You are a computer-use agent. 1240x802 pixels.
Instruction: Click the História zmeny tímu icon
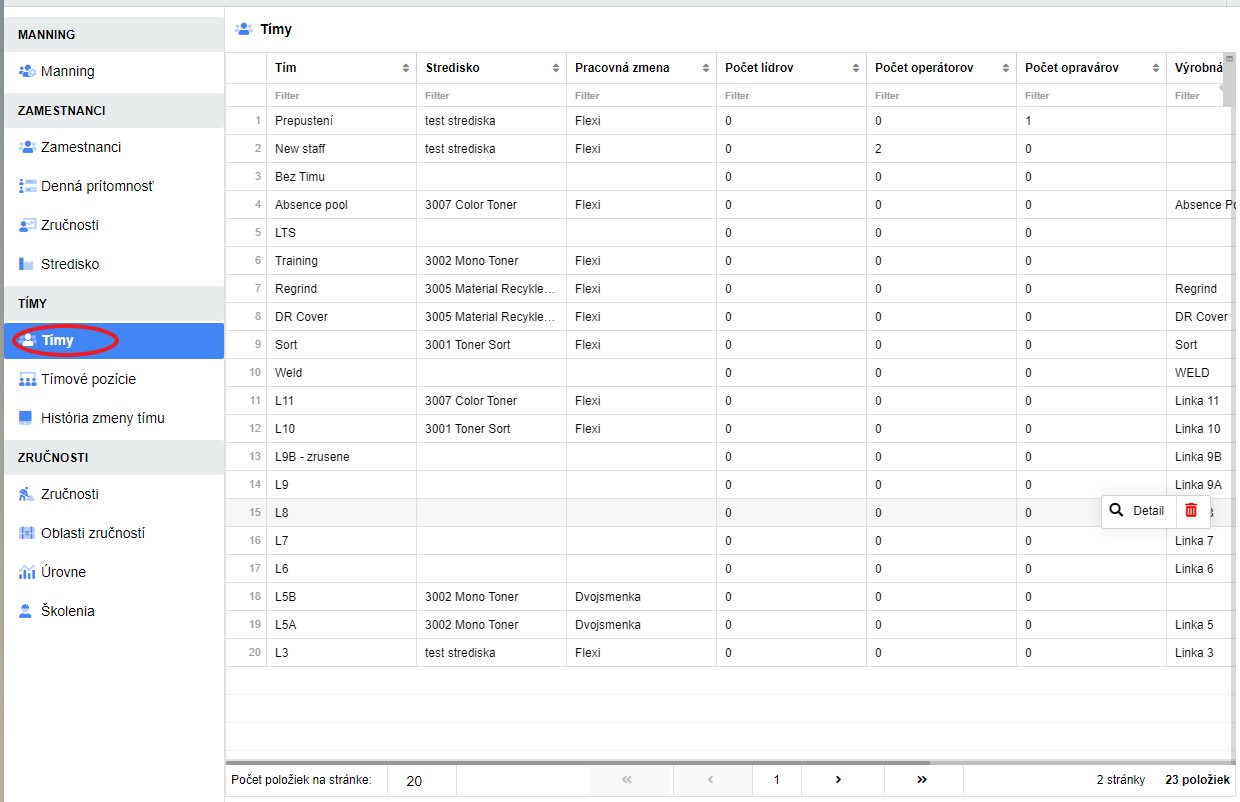[27, 418]
